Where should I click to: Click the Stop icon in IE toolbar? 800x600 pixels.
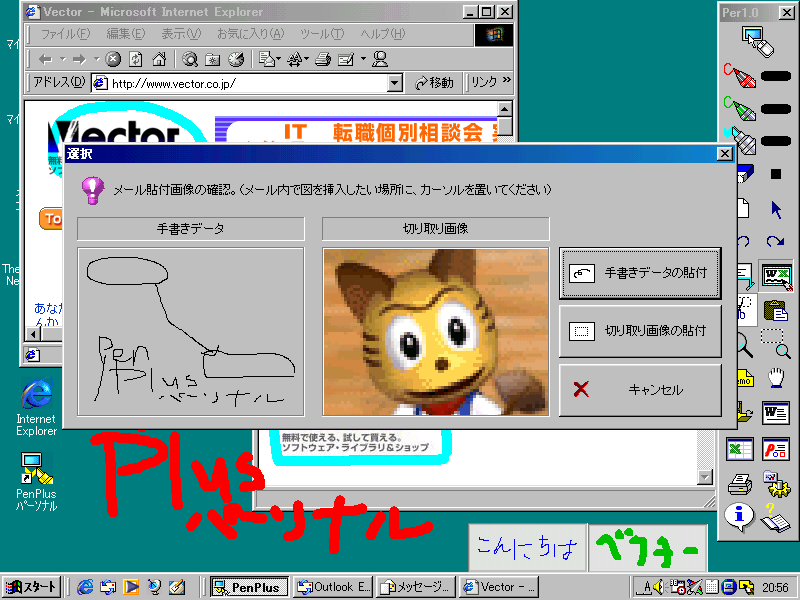[x=113, y=60]
